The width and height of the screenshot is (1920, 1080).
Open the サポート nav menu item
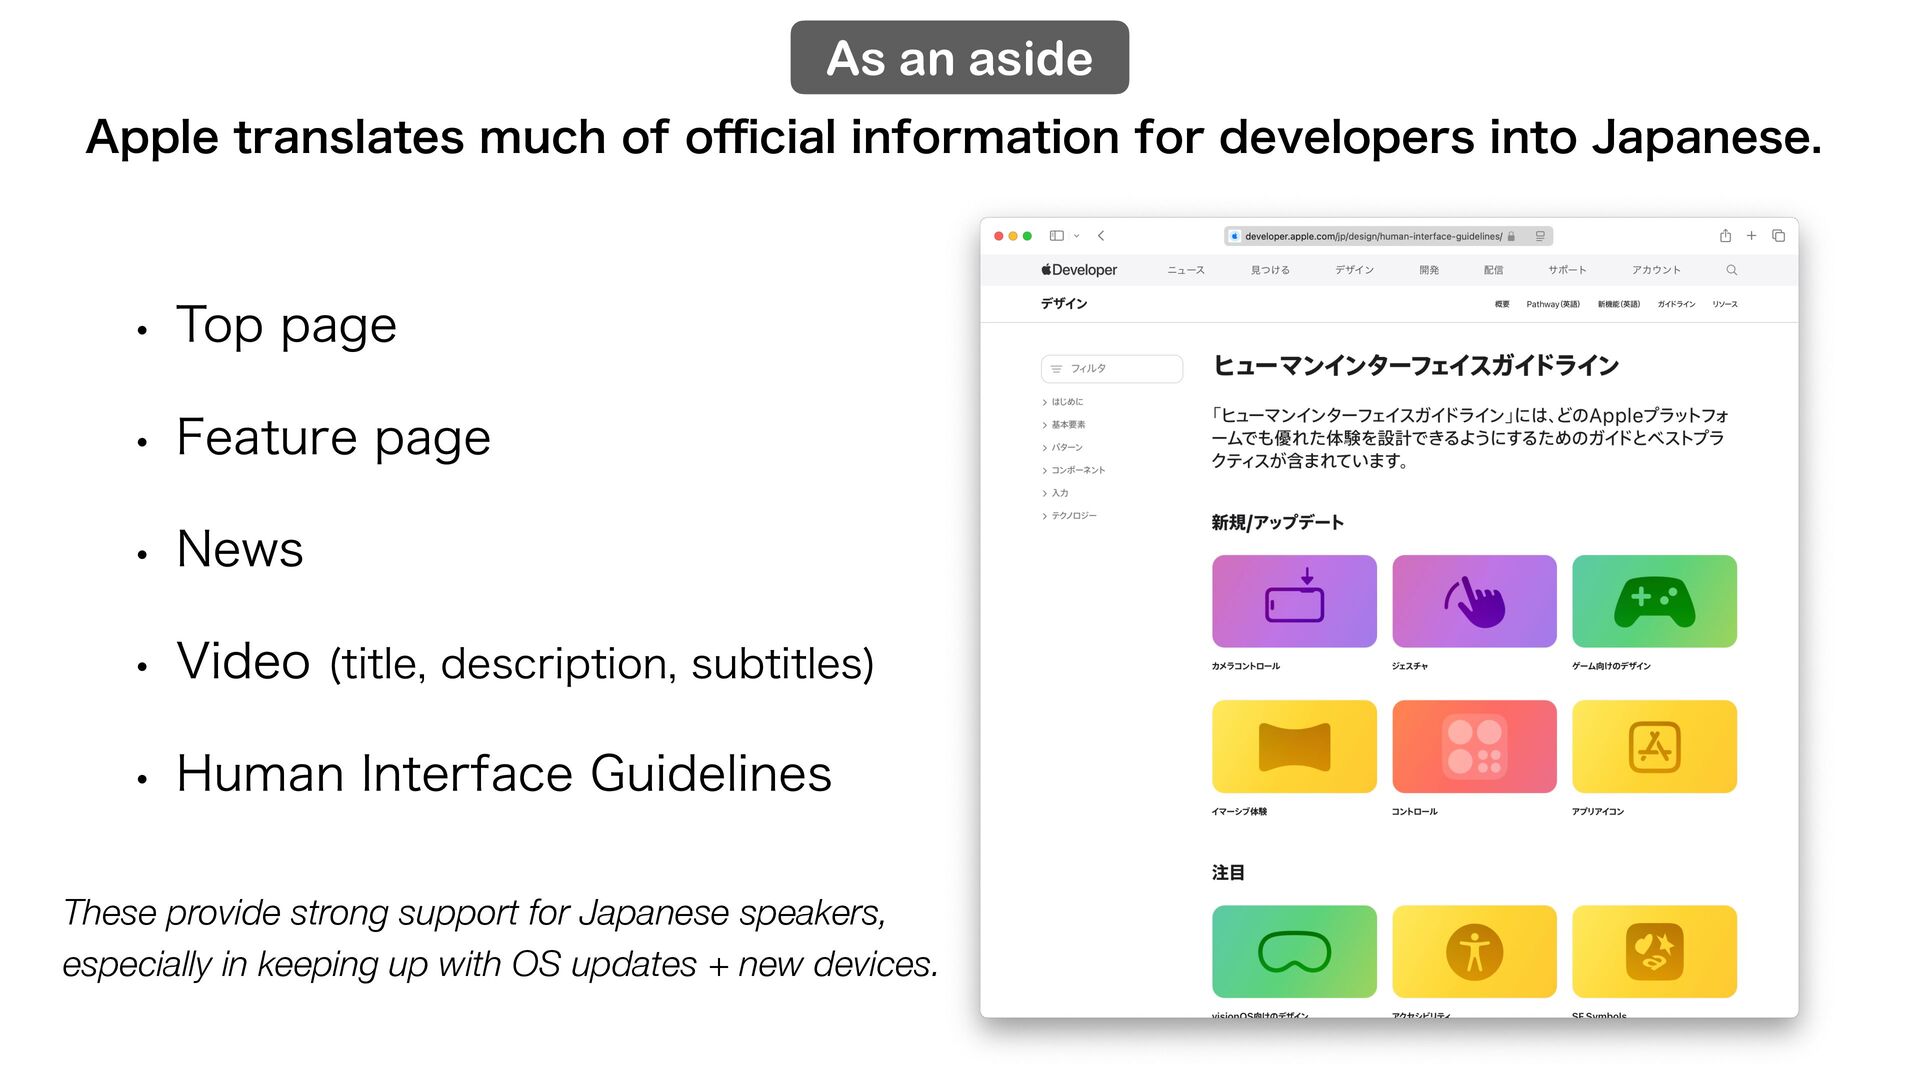pos(1567,270)
